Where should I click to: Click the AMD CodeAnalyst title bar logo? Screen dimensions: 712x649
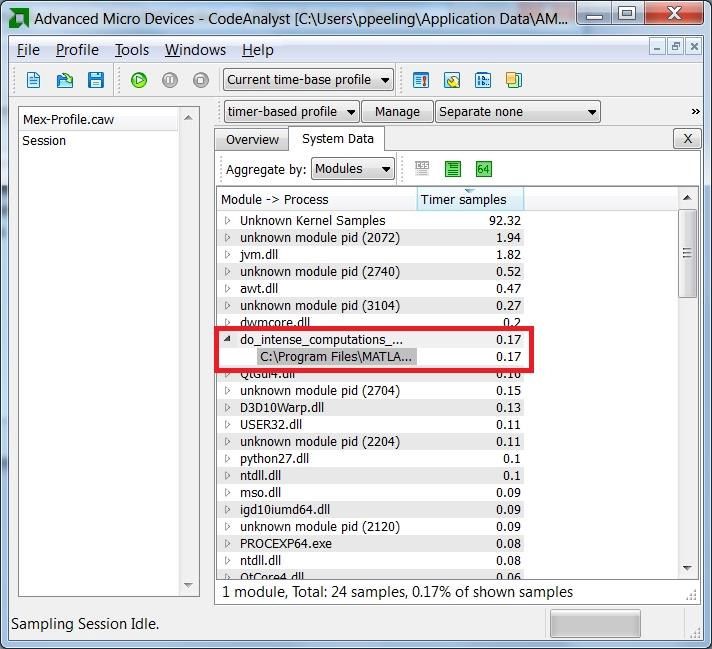click(19, 18)
